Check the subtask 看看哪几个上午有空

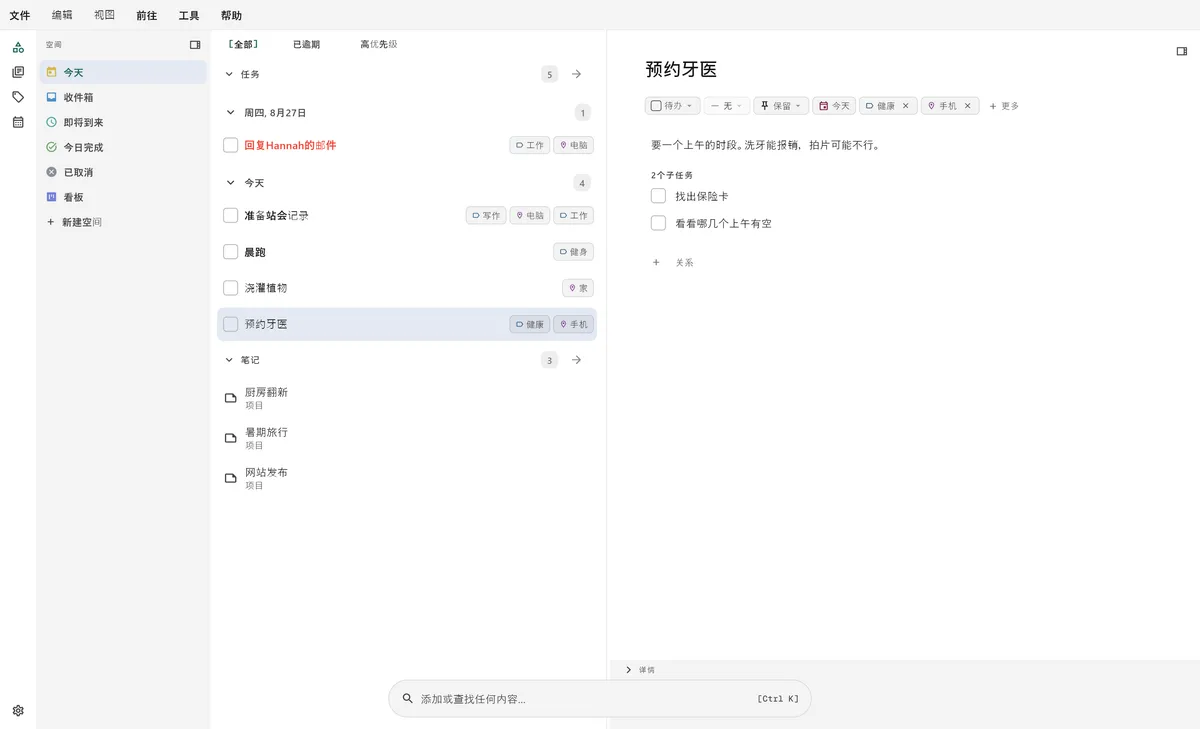tap(658, 223)
